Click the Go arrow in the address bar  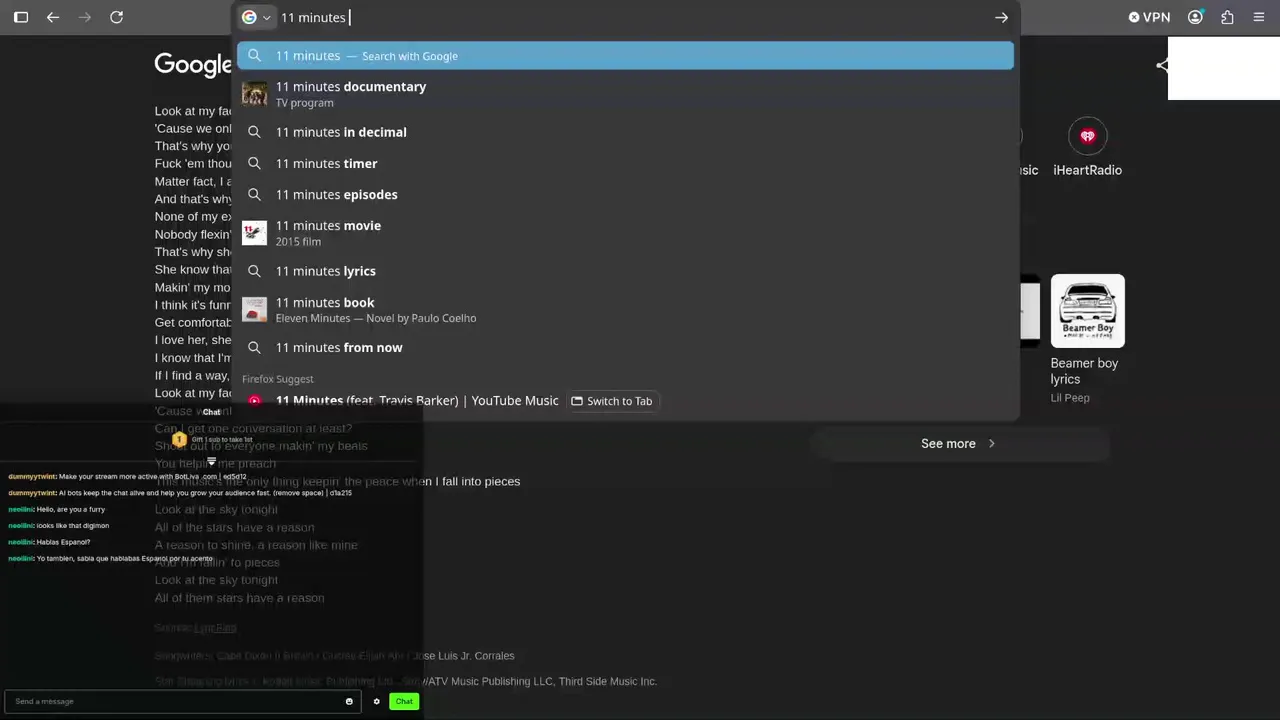(x=1001, y=17)
